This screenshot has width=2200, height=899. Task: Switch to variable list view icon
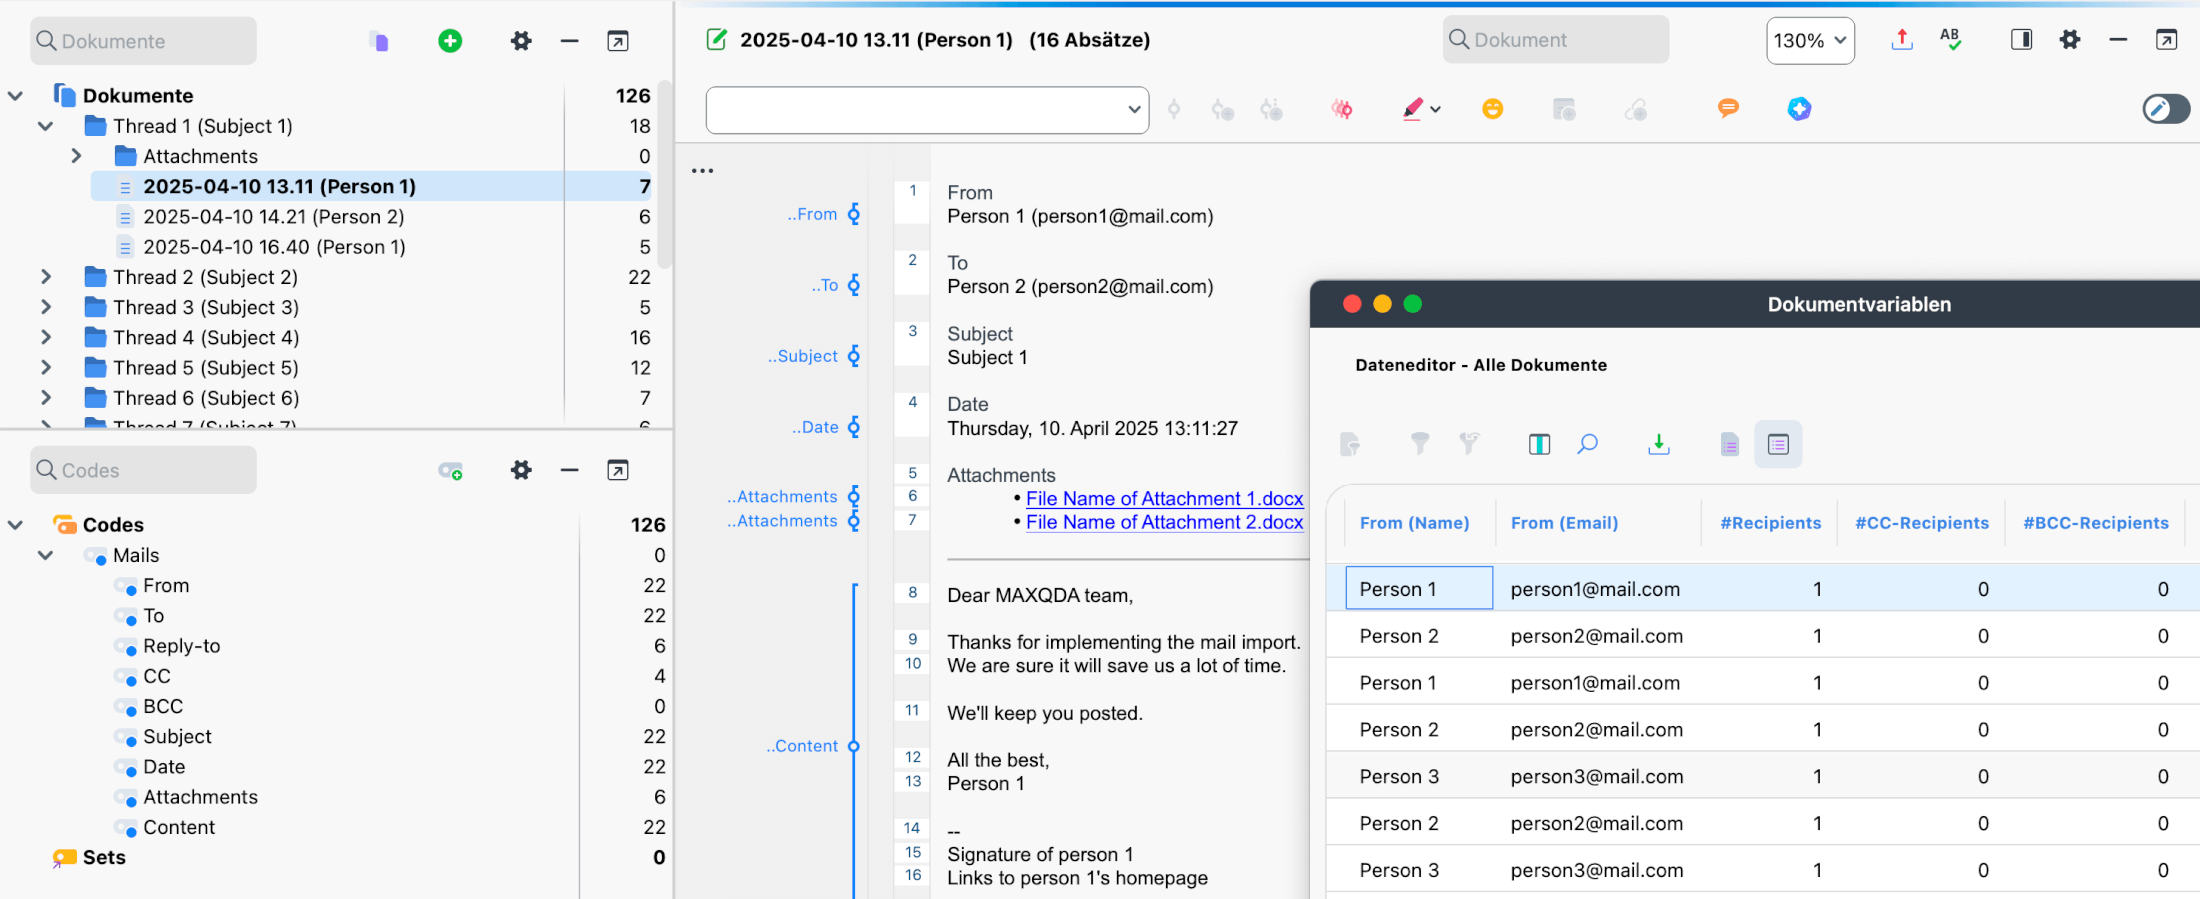pyautogui.click(x=1730, y=444)
